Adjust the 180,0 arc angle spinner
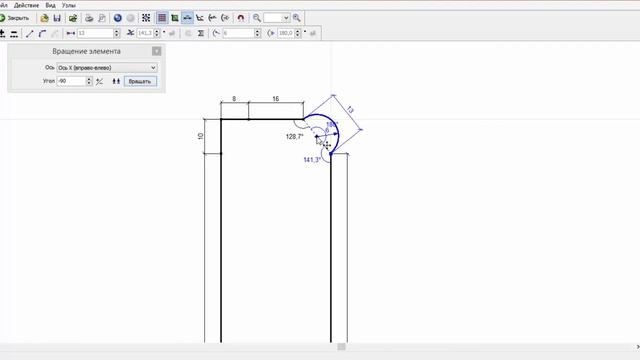The image size is (640, 360). pos(298,33)
